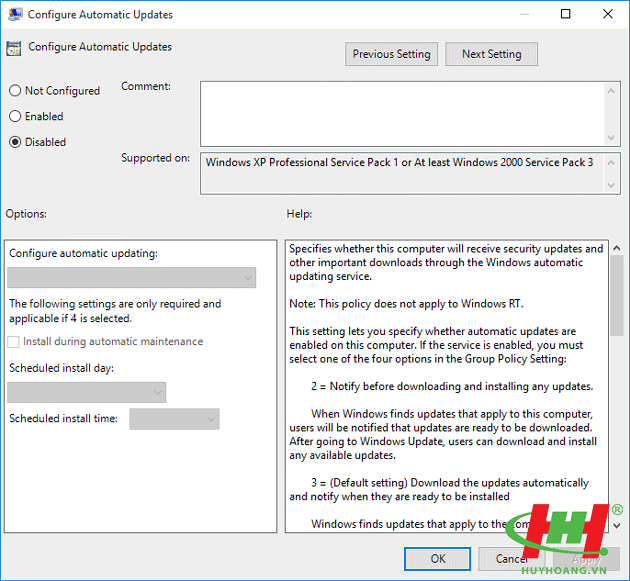Confirm with the OK button
This screenshot has width=630, height=581.
[438, 558]
